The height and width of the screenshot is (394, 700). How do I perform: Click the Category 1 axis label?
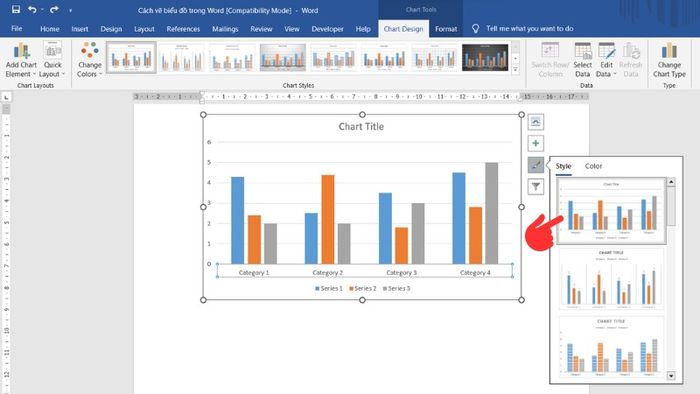click(x=254, y=273)
